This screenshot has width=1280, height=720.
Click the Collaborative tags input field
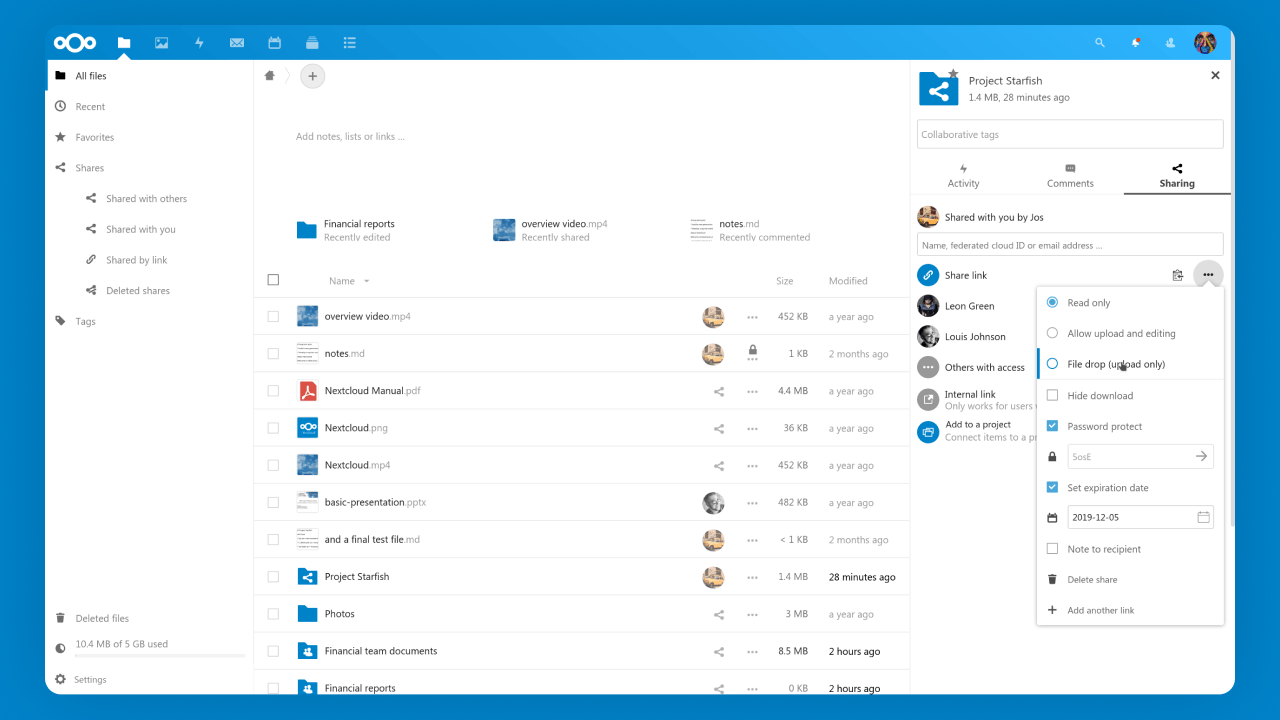[x=1069, y=135]
